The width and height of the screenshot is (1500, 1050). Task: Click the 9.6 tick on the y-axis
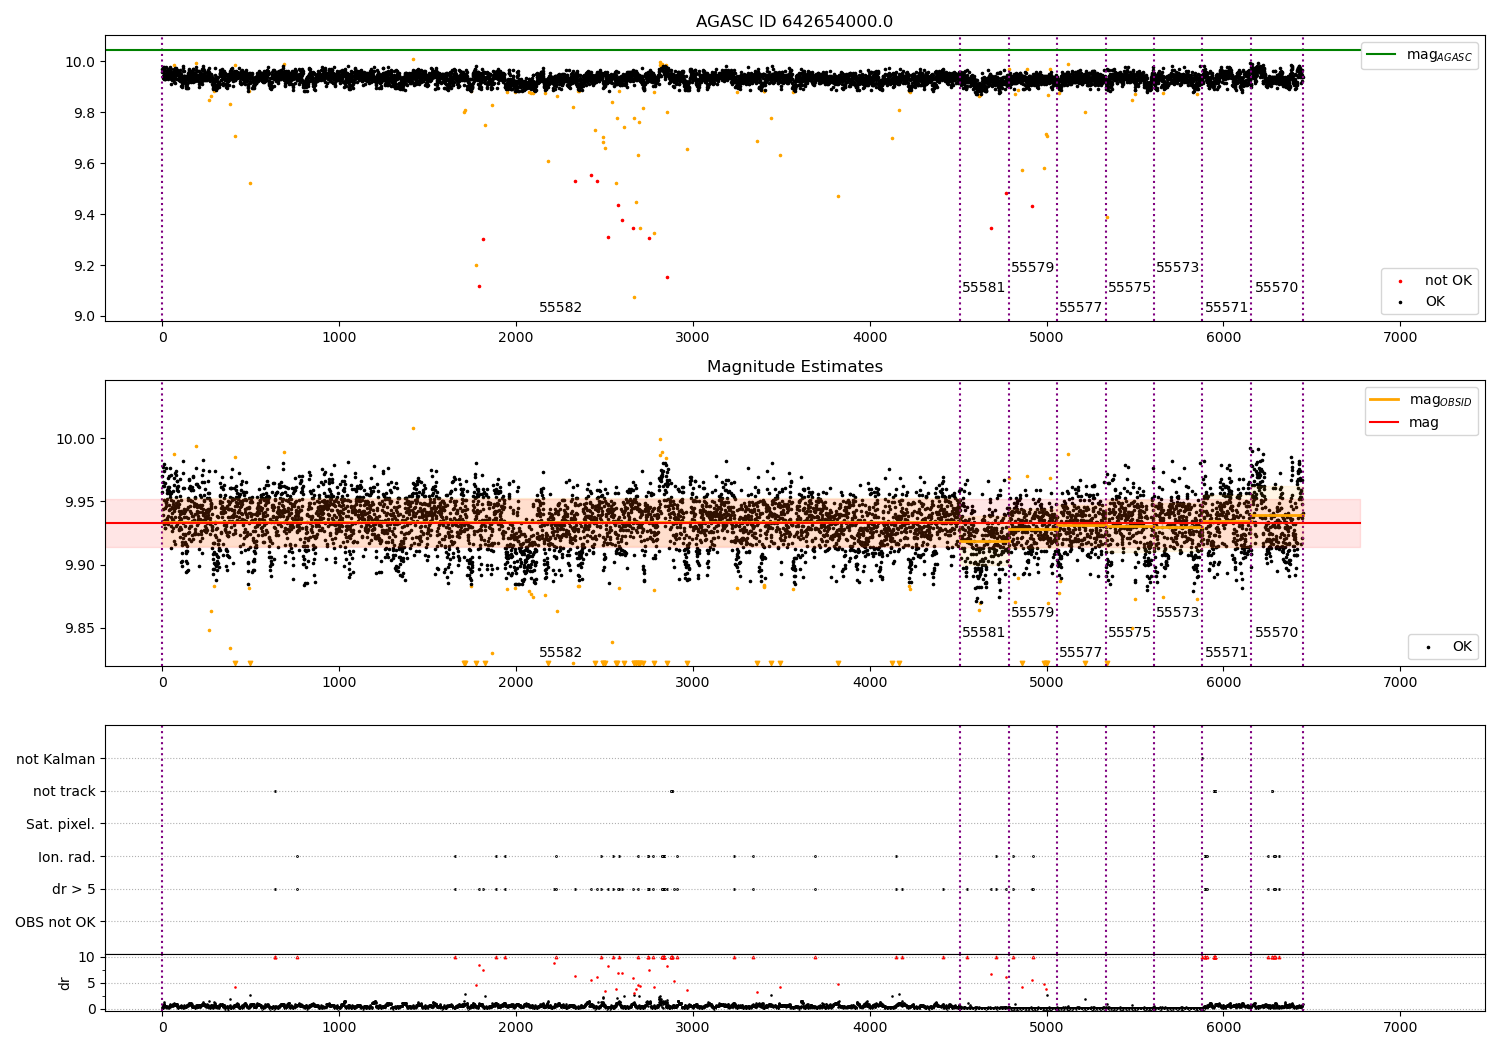click(x=84, y=164)
